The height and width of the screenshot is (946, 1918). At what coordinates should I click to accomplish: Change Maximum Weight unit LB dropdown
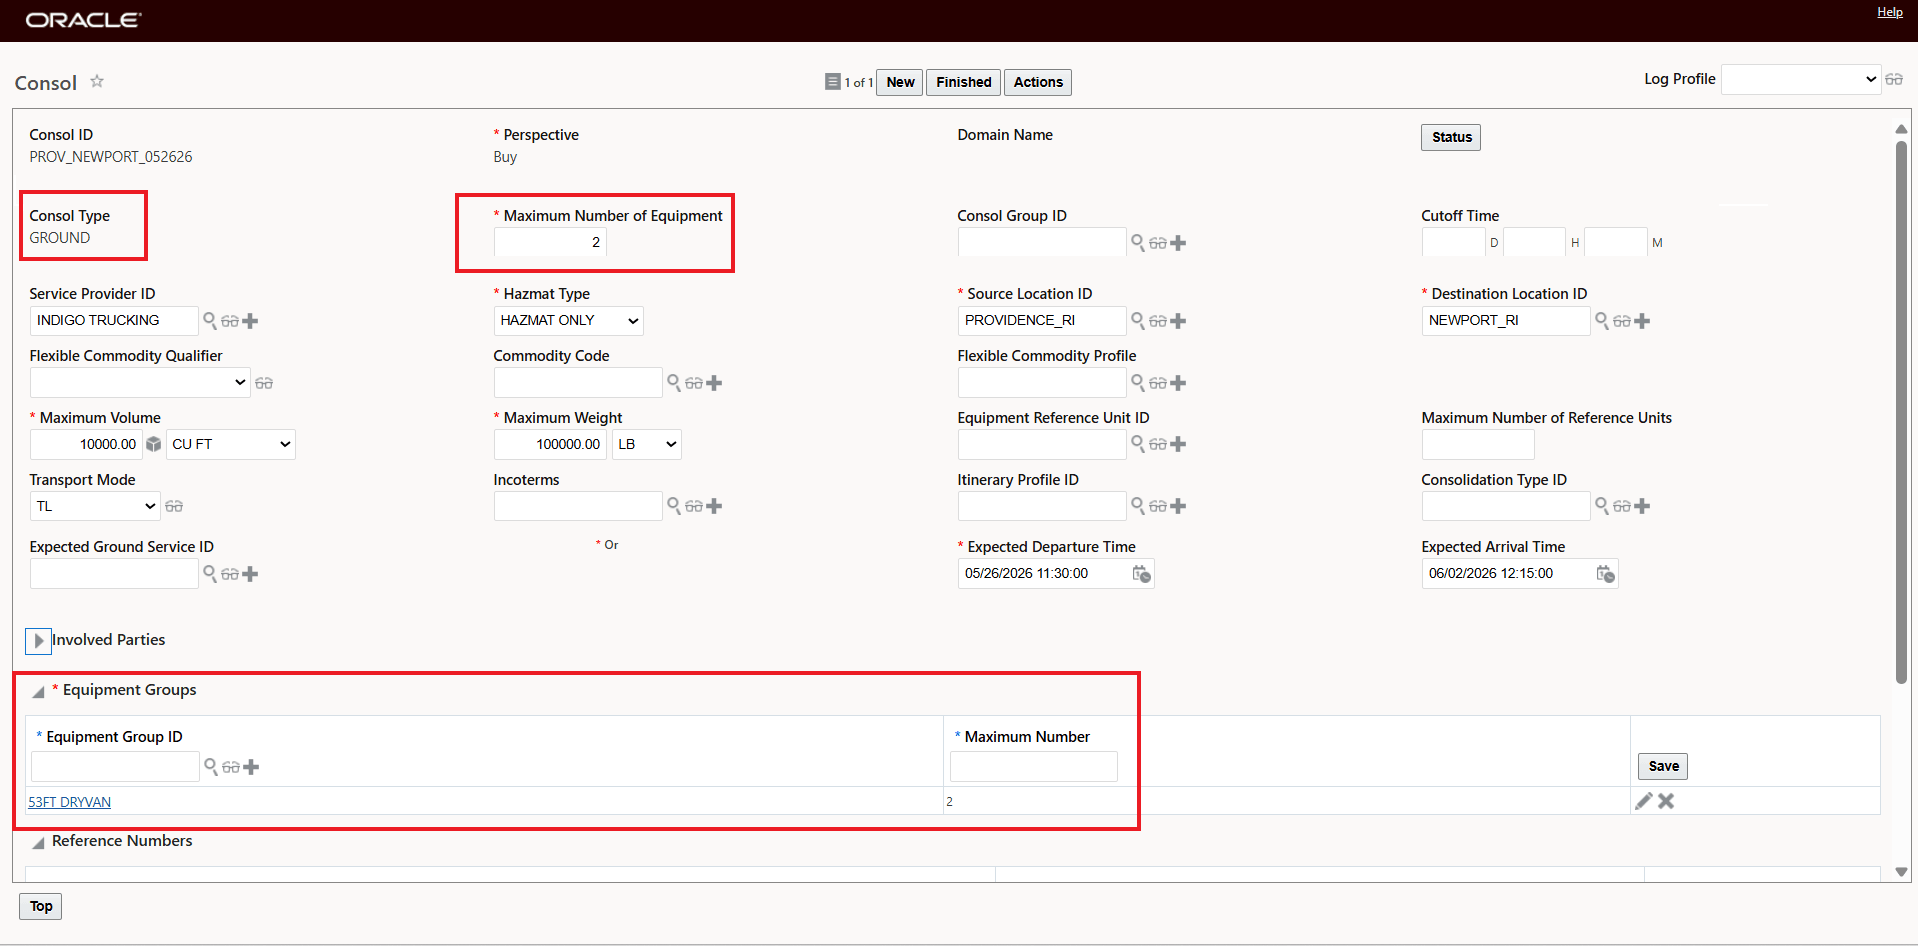(x=647, y=444)
